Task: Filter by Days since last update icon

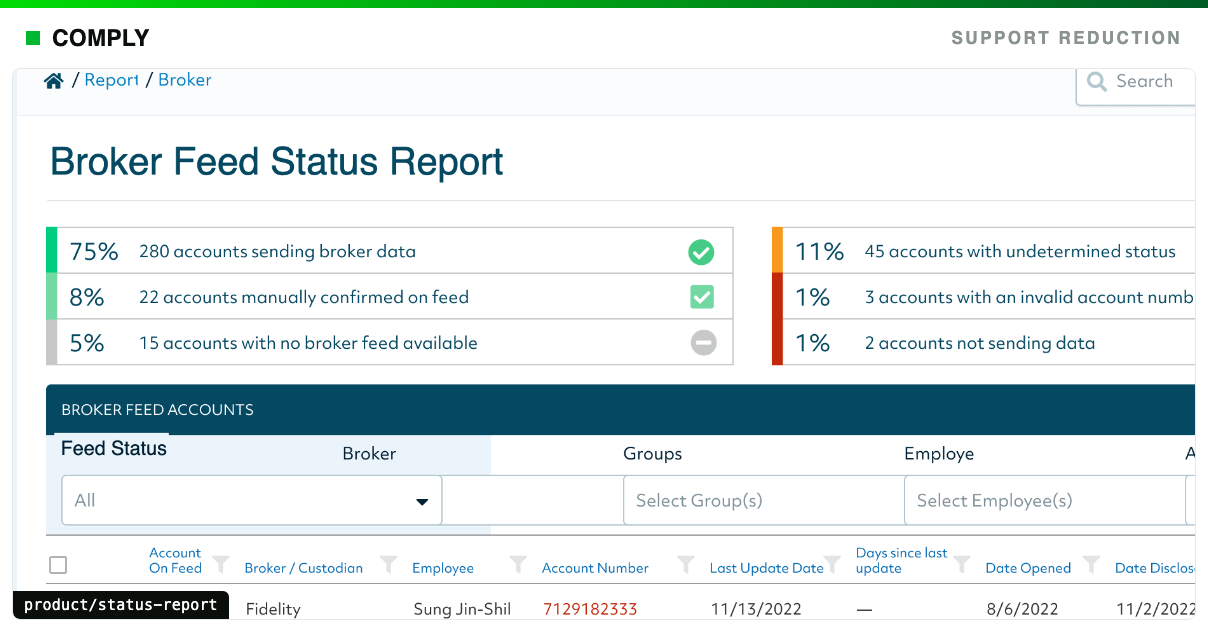Action: coord(961,564)
